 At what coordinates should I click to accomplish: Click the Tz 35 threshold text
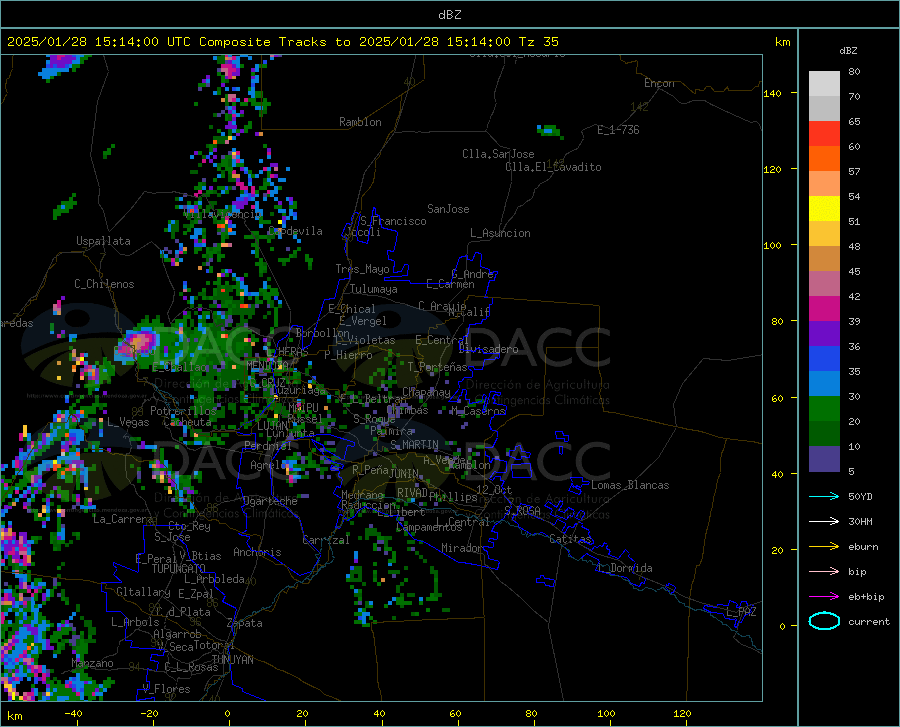click(x=539, y=42)
